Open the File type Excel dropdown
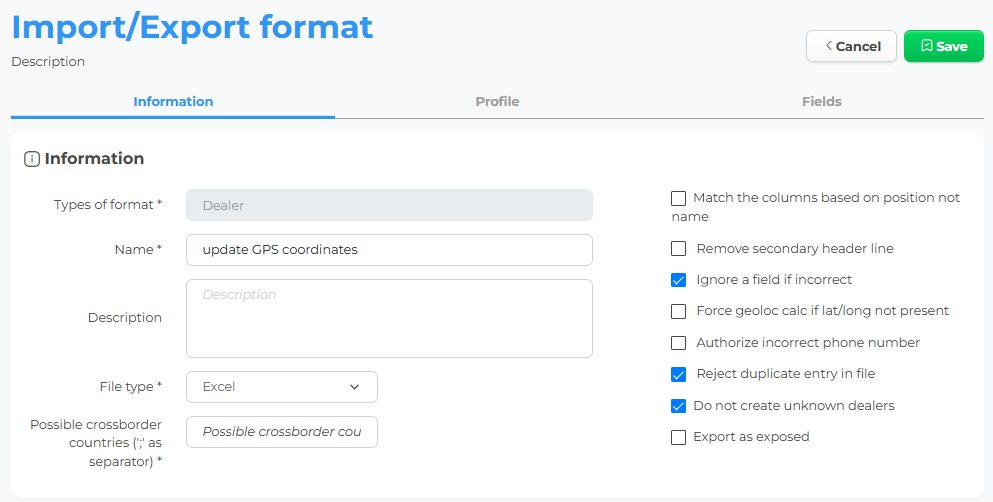Viewport: 993px width, 502px height. coord(282,387)
